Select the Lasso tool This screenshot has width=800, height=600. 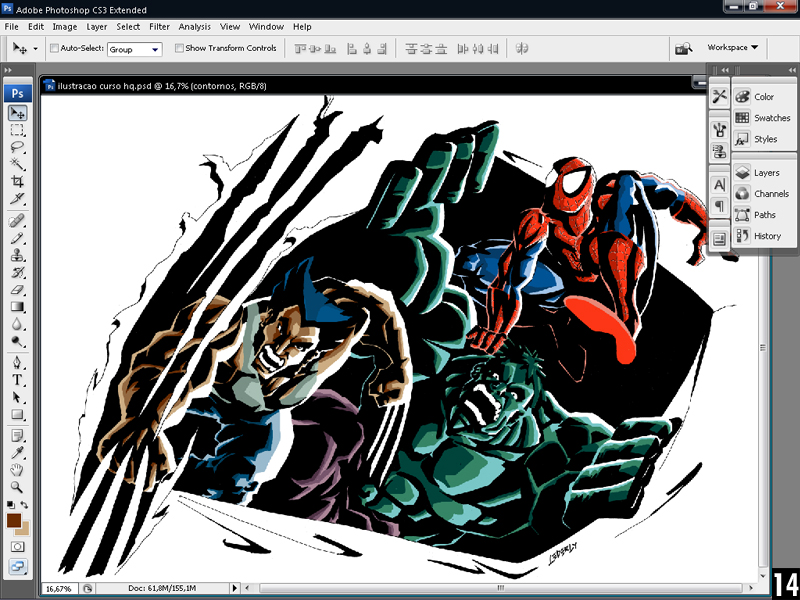18,146
